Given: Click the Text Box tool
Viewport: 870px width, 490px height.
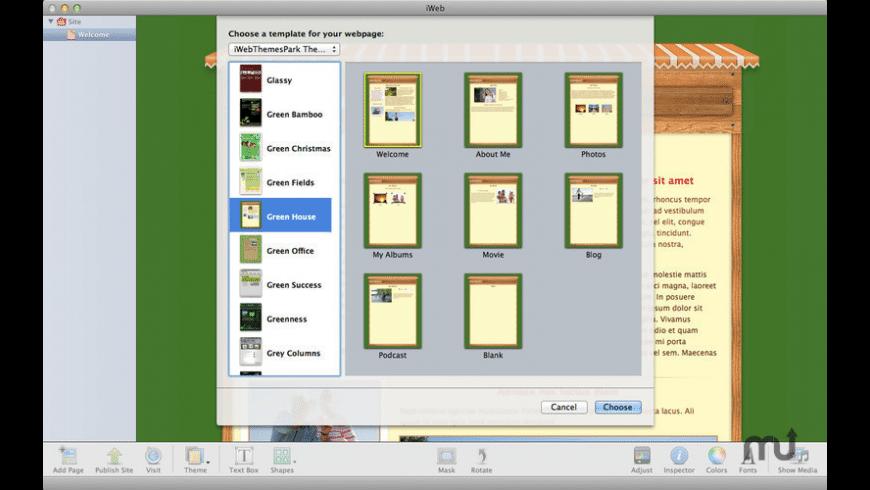Looking at the screenshot, I should (243, 456).
